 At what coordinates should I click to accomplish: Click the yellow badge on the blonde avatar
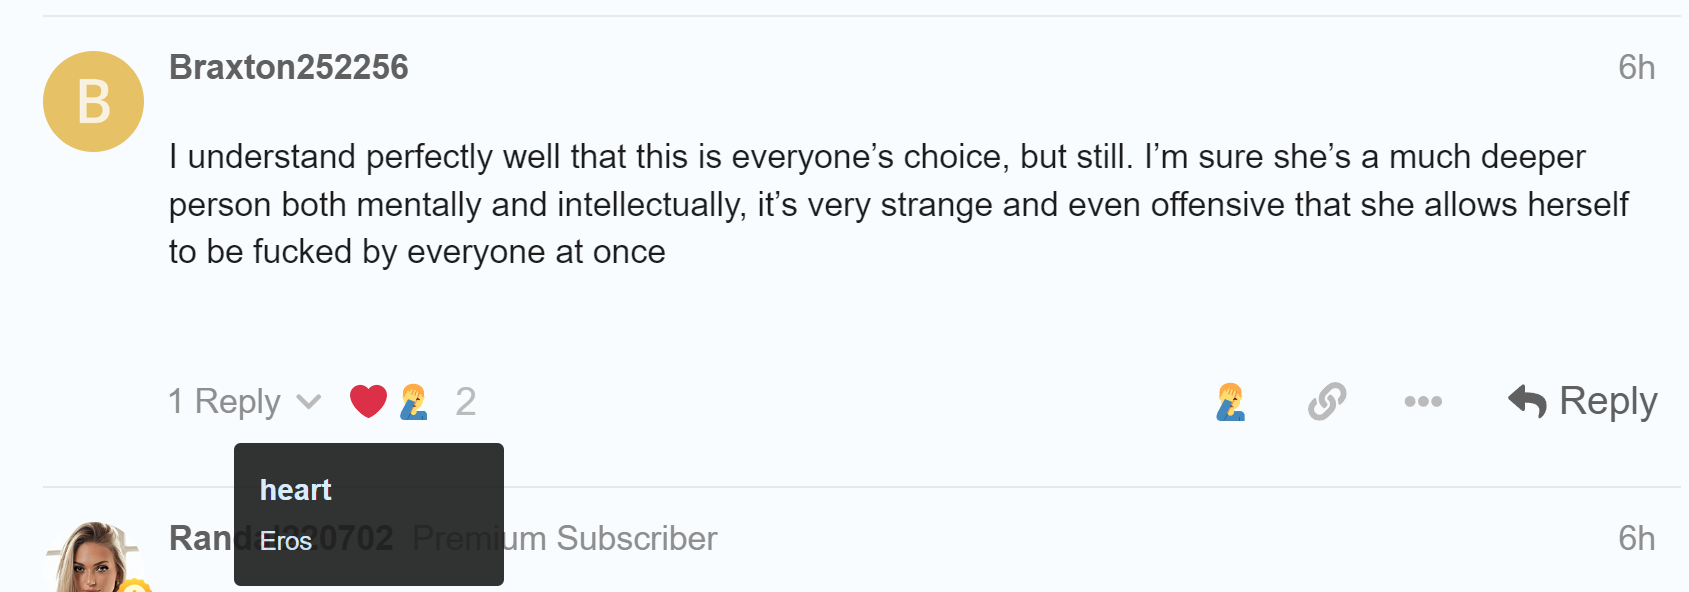click(x=134, y=586)
